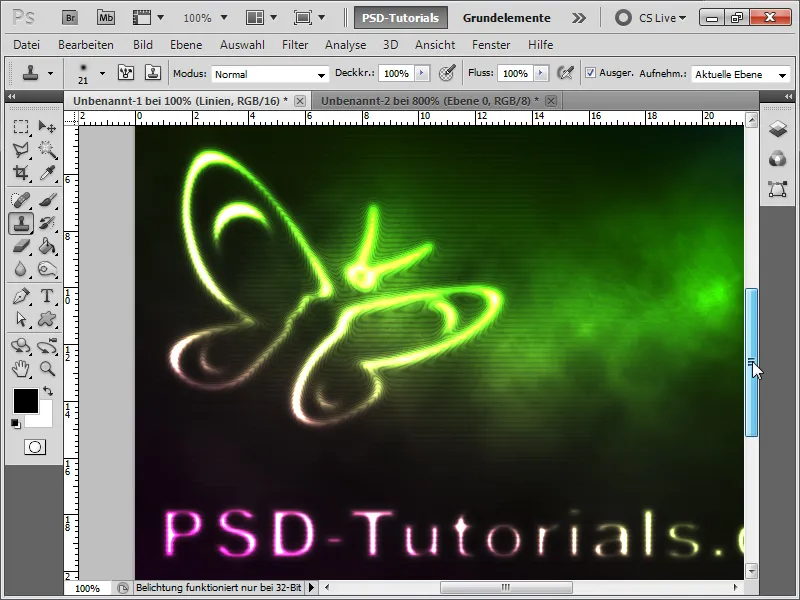Open the CS Live menu
800x600 pixels.
point(651,18)
